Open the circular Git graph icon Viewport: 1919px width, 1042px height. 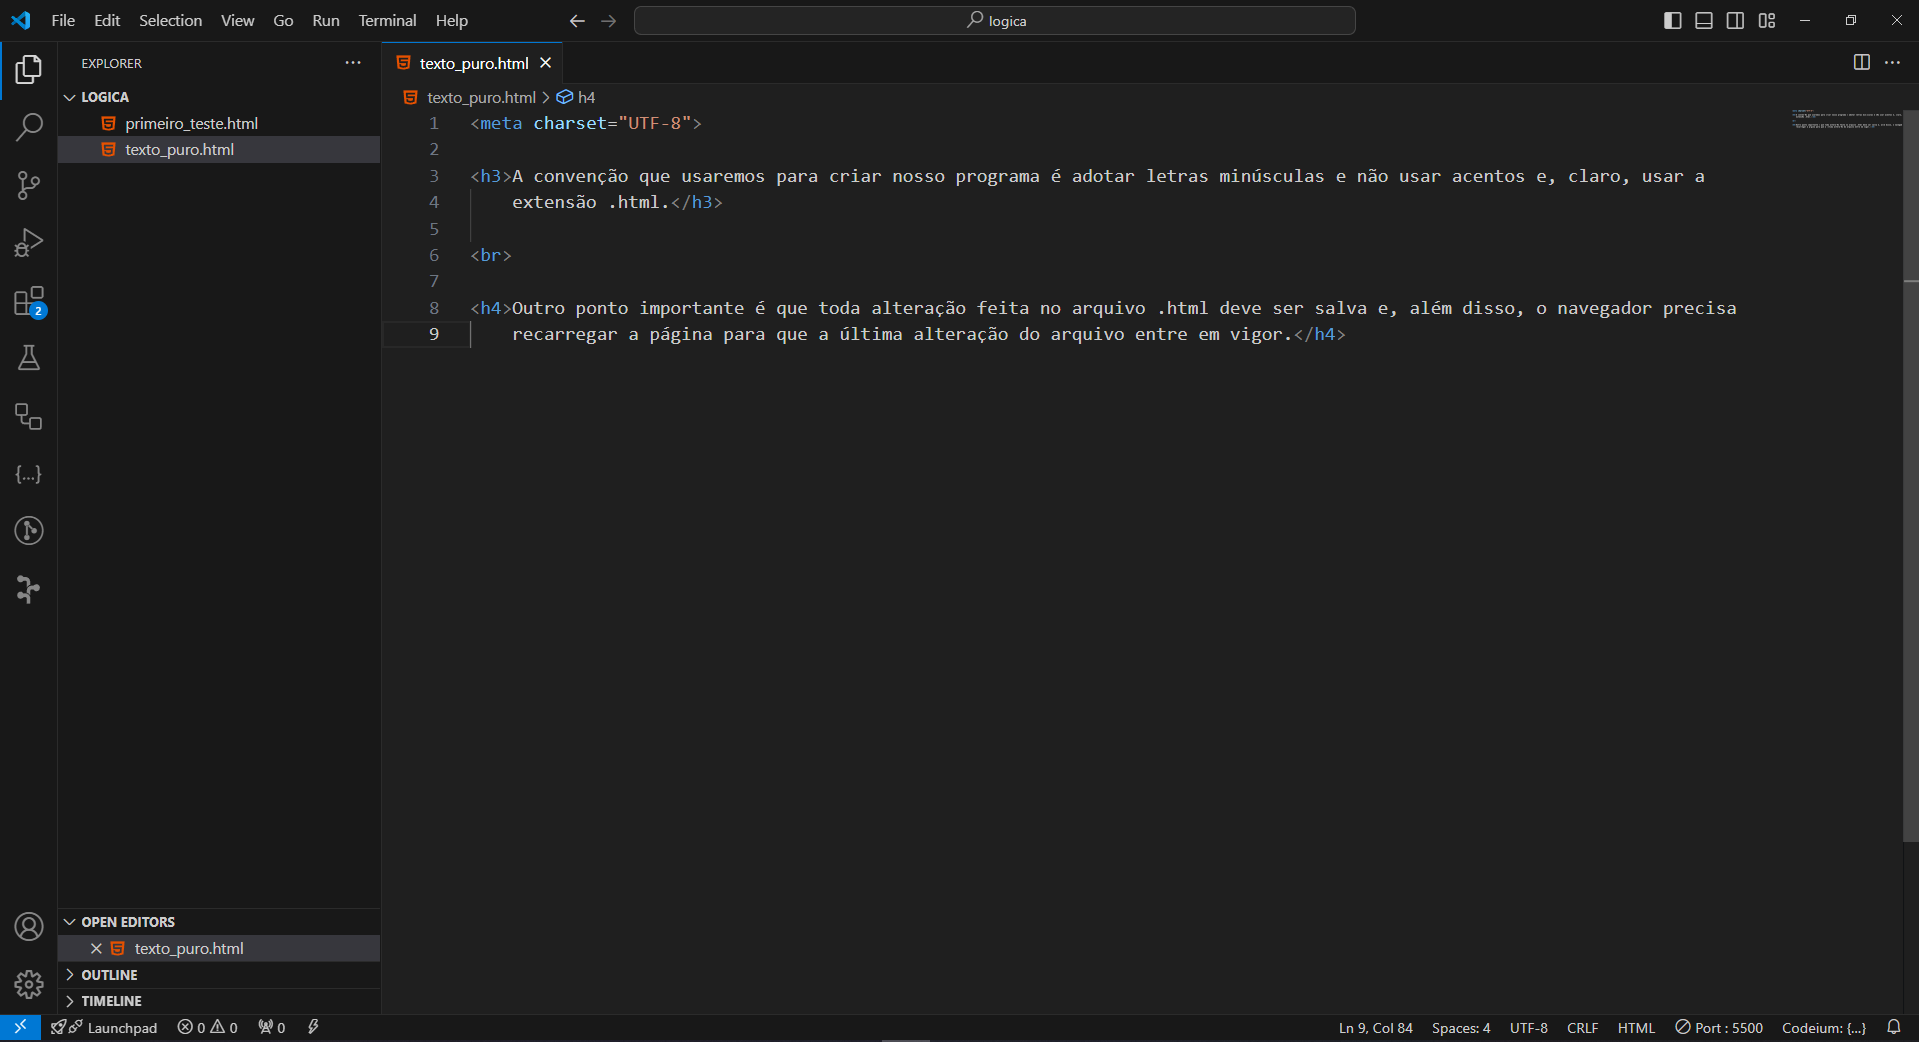click(x=29, y=531)
